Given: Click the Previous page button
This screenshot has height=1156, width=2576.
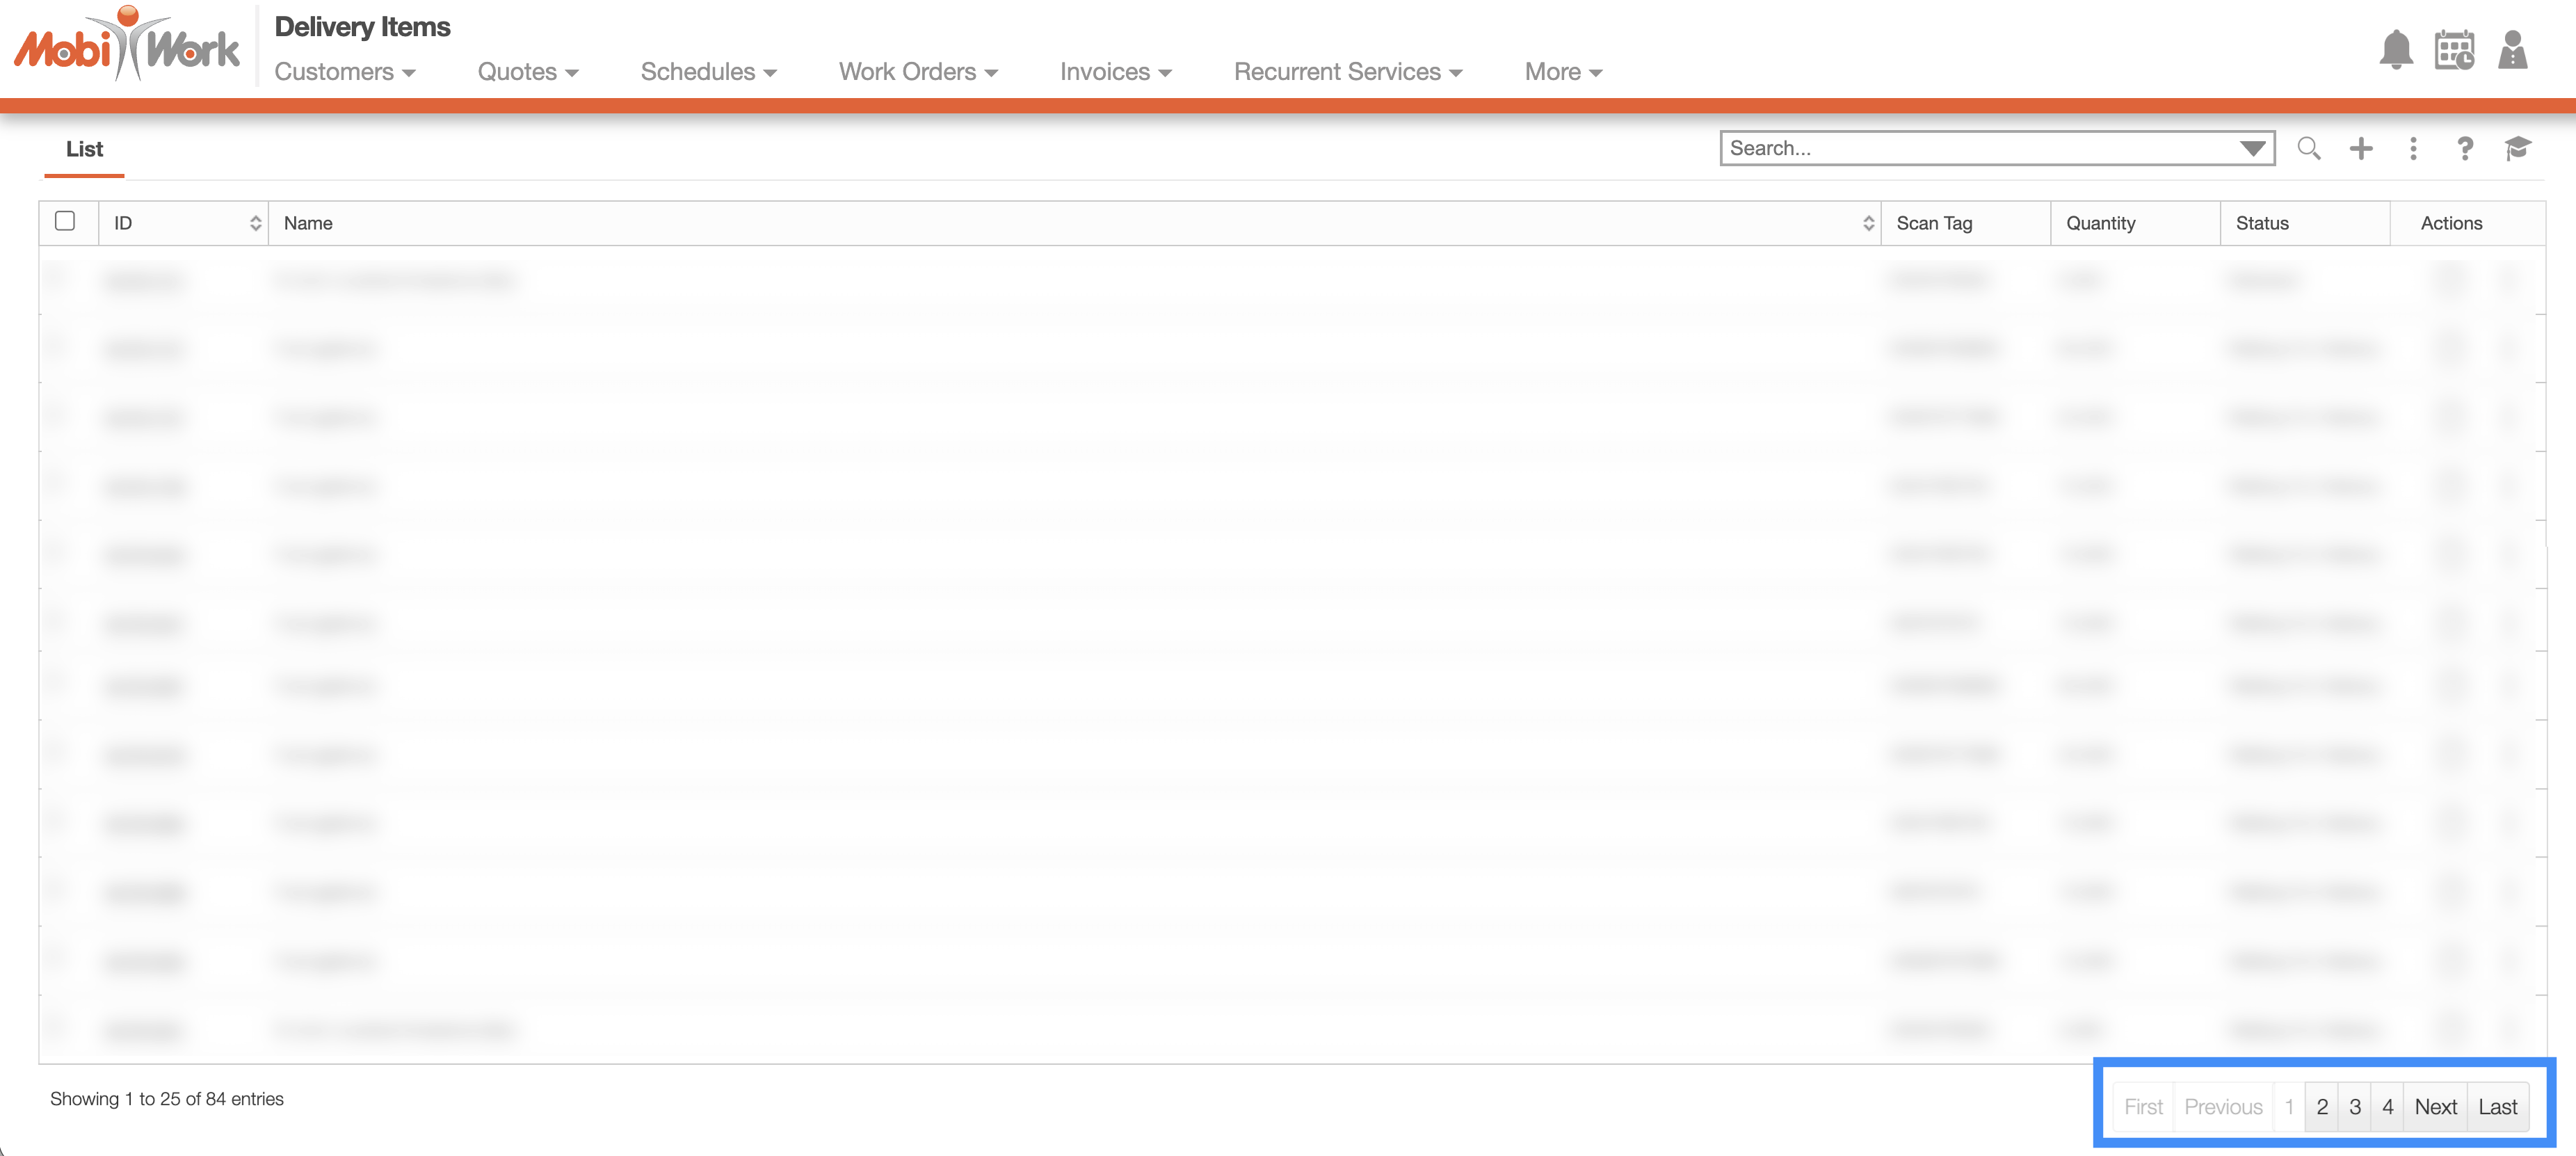Looking at the screenshot, I should click(x=2223, y=1107).
